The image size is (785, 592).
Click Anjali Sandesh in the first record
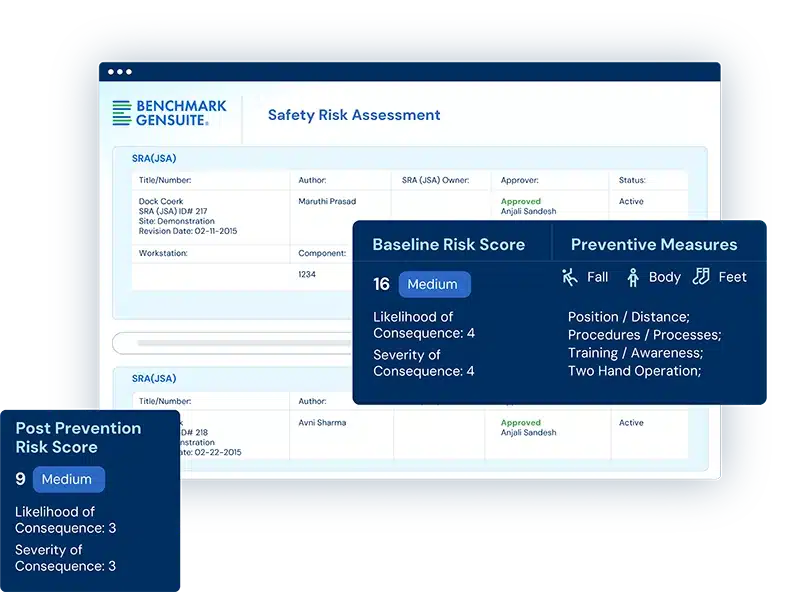point(528,211)
